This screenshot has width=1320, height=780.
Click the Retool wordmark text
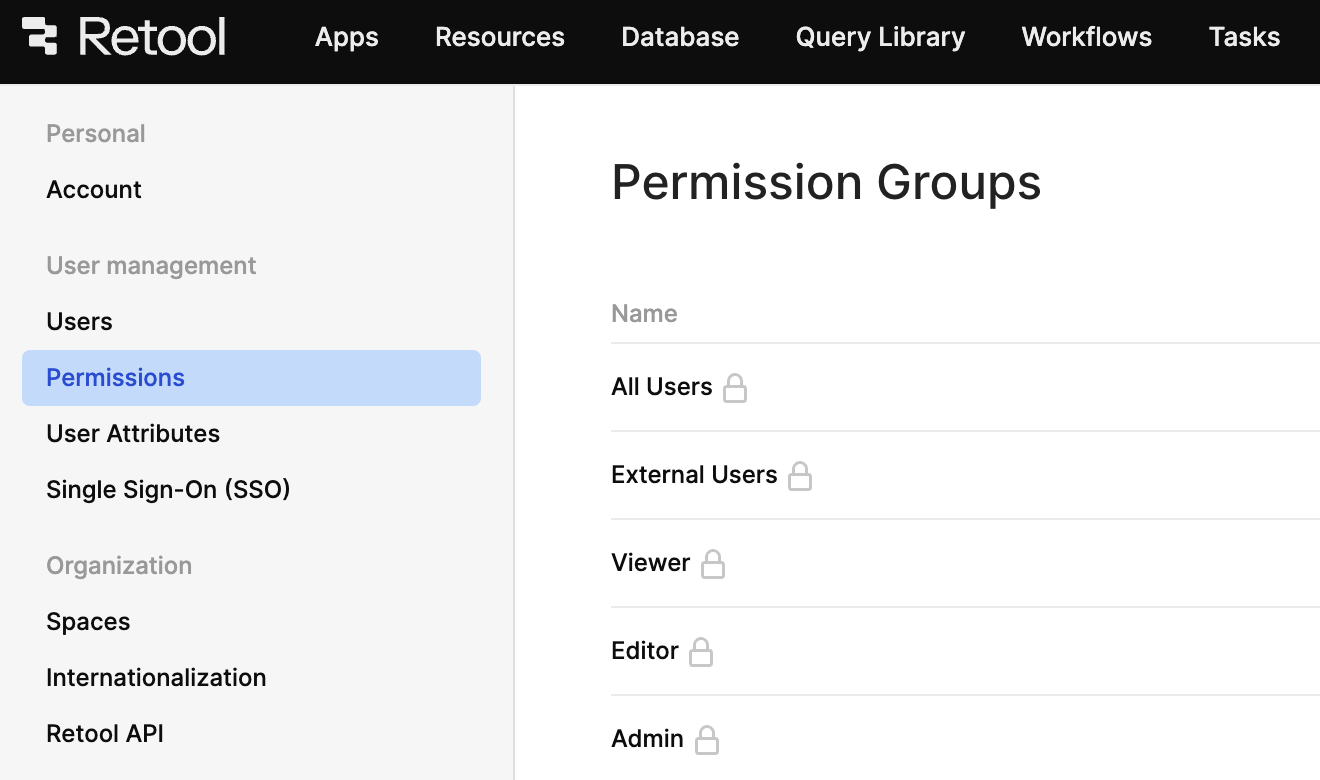[x=152, y=37]
